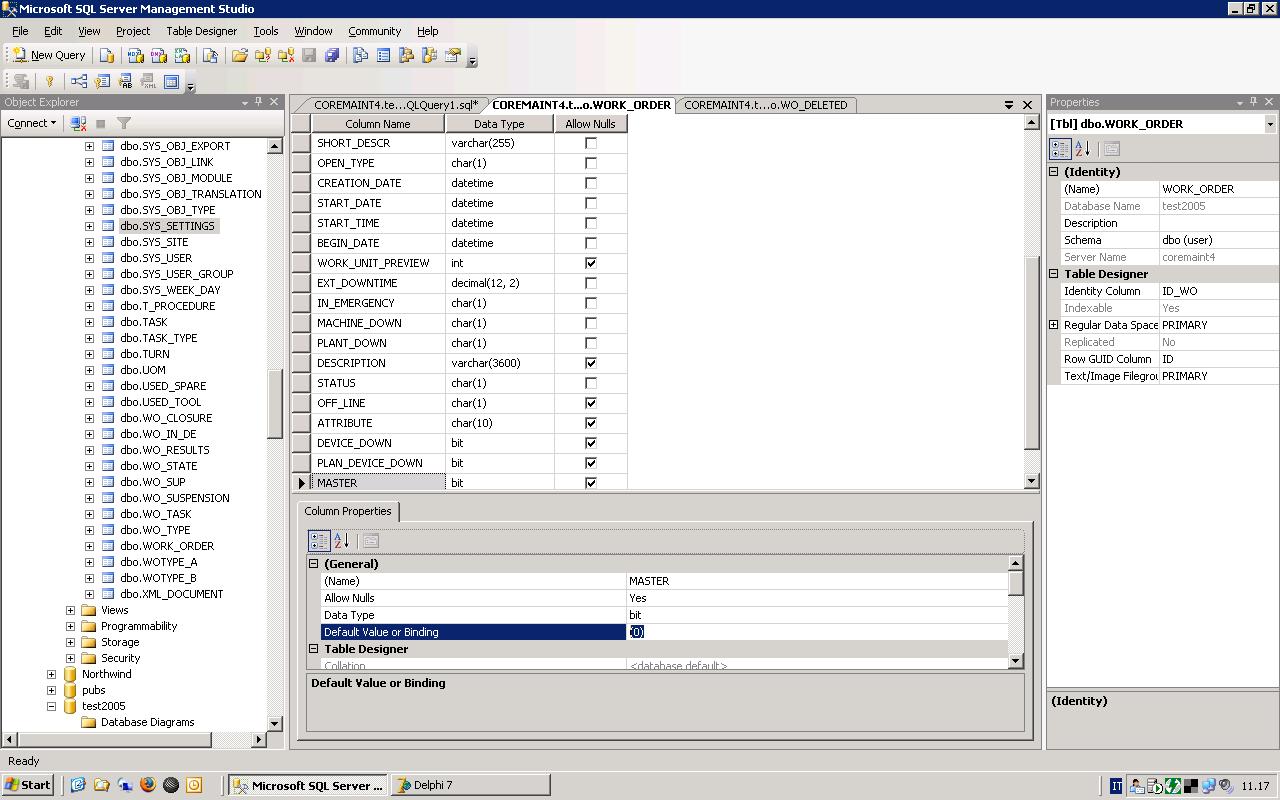Click the Save All icon
This screenshot has width=1280, height=800.
click(x=332, y=55)
